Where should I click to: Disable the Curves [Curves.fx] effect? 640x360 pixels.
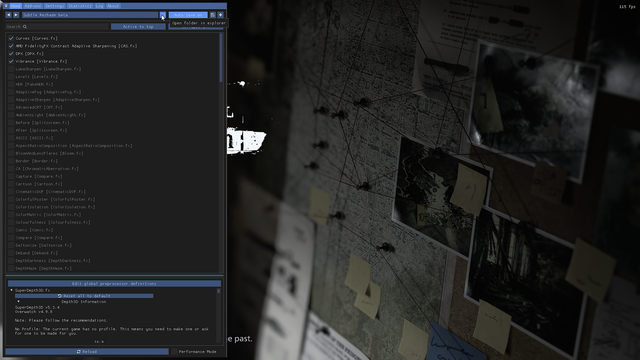(11, 38)
